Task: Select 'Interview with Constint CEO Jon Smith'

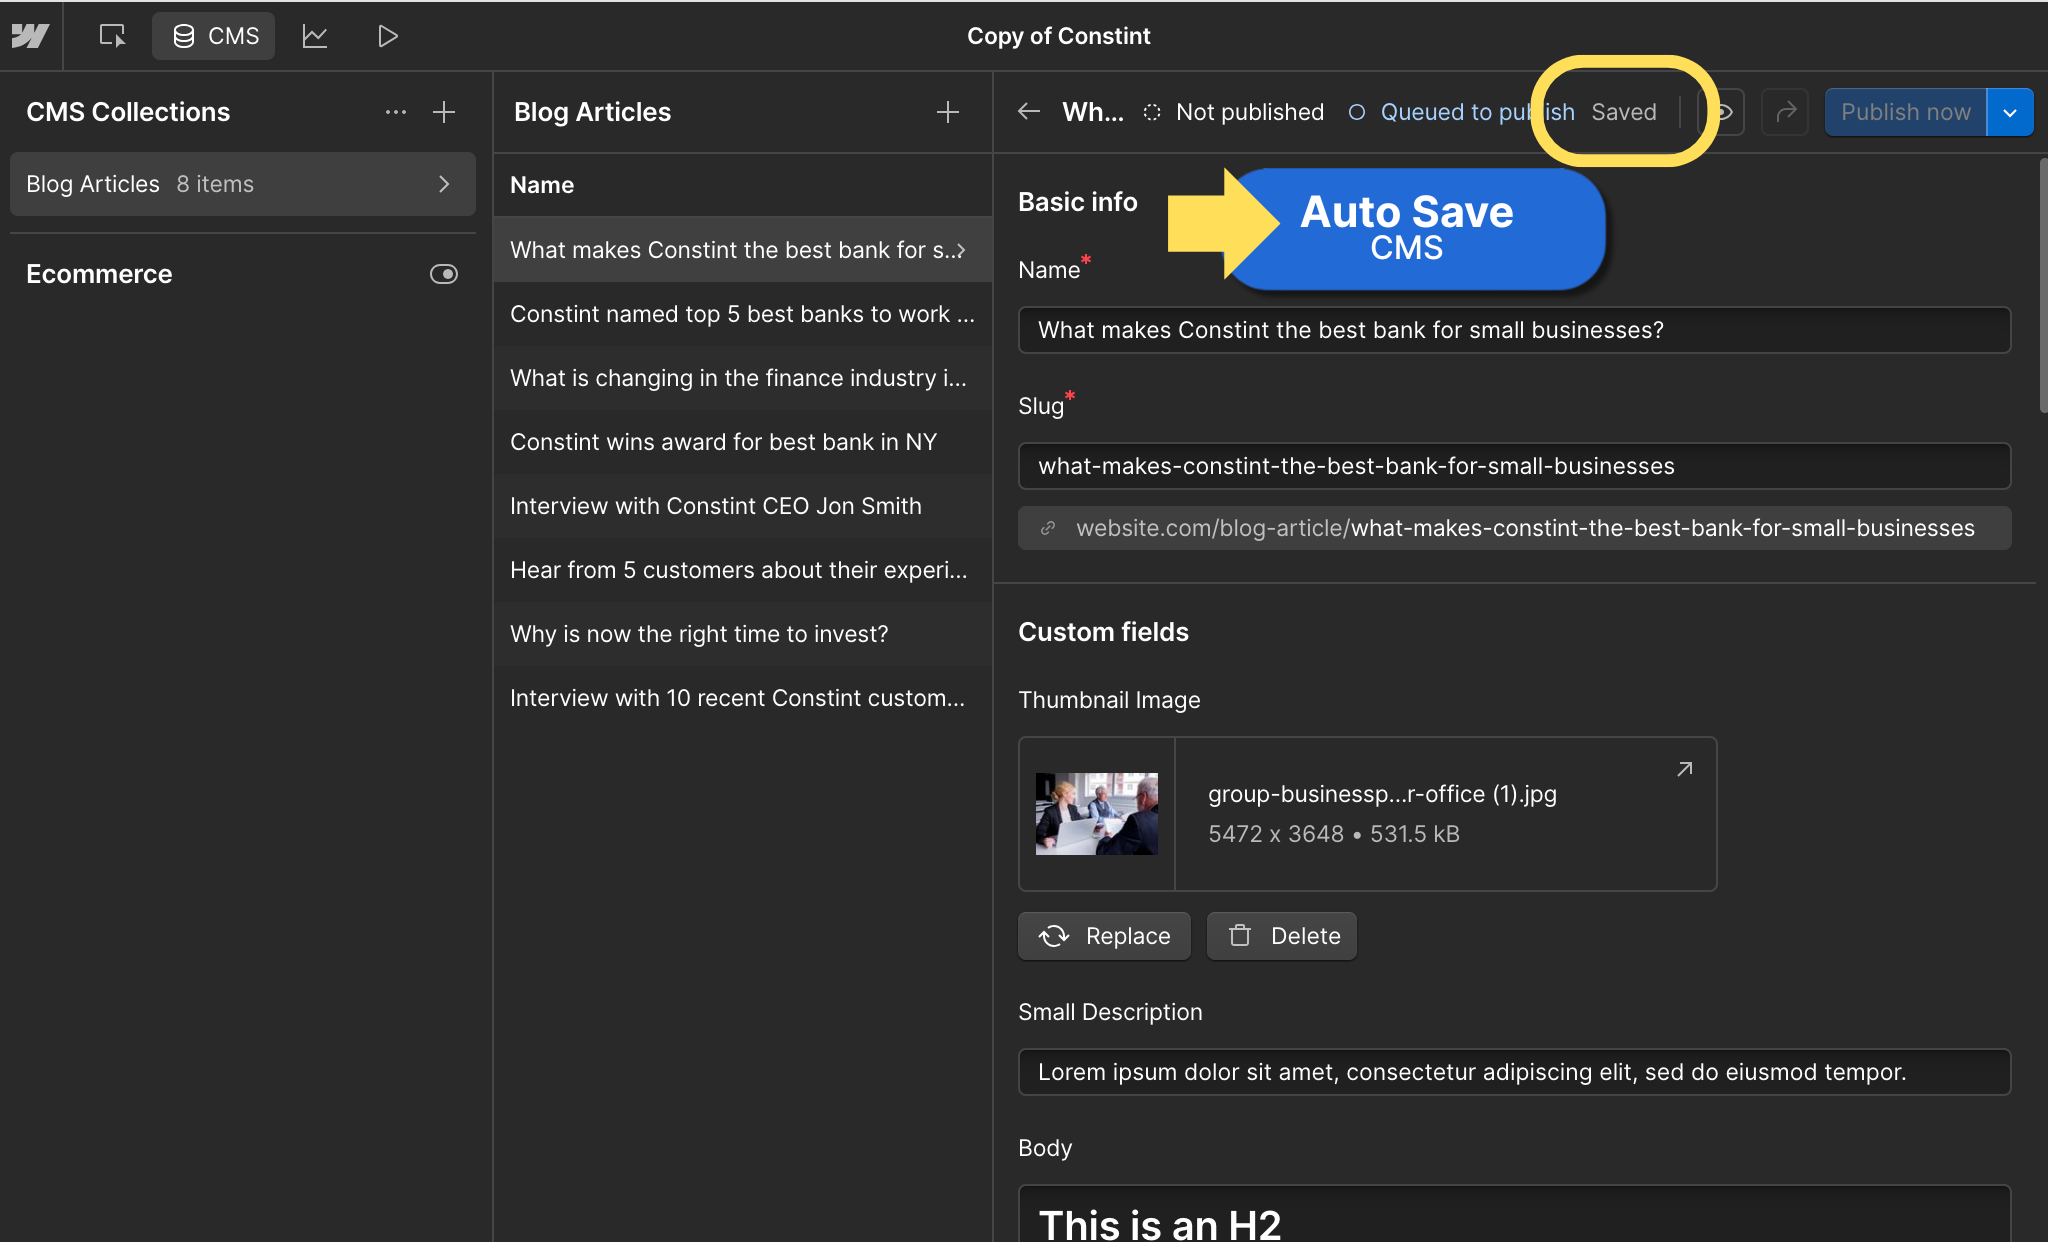Action: [743, 506]
